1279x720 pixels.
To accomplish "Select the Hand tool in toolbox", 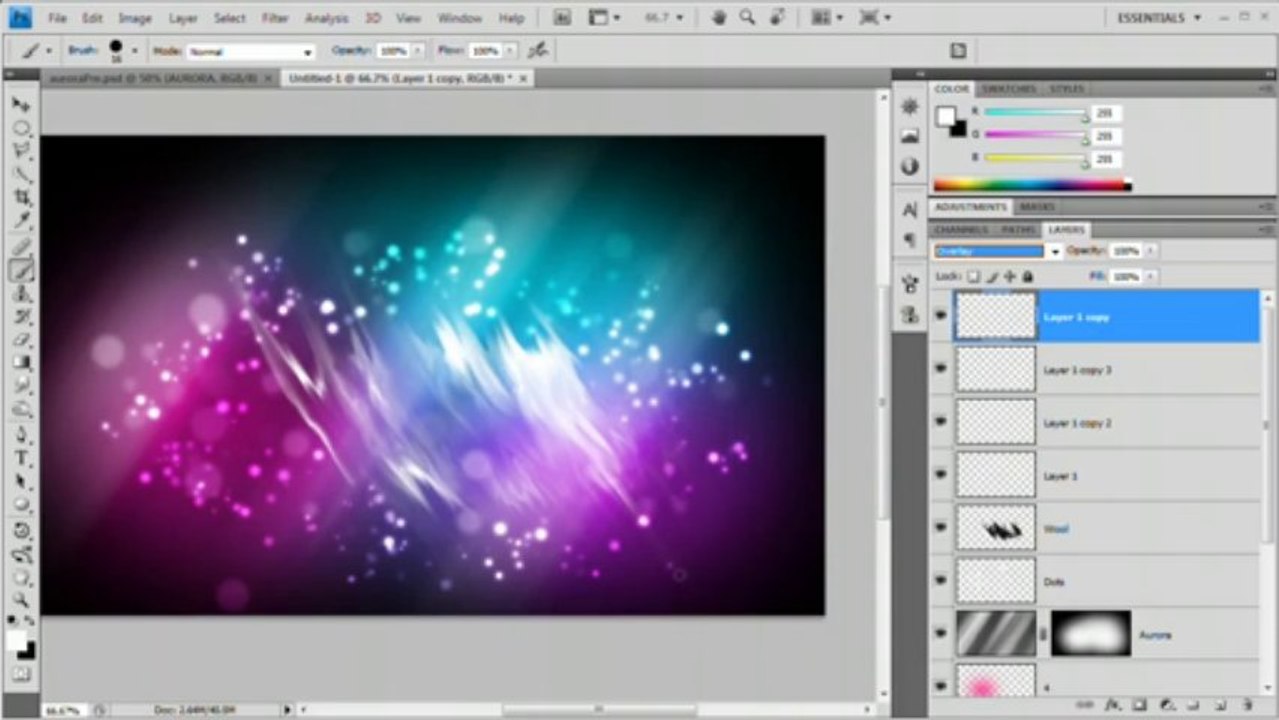I will click(x=21, y=577).
